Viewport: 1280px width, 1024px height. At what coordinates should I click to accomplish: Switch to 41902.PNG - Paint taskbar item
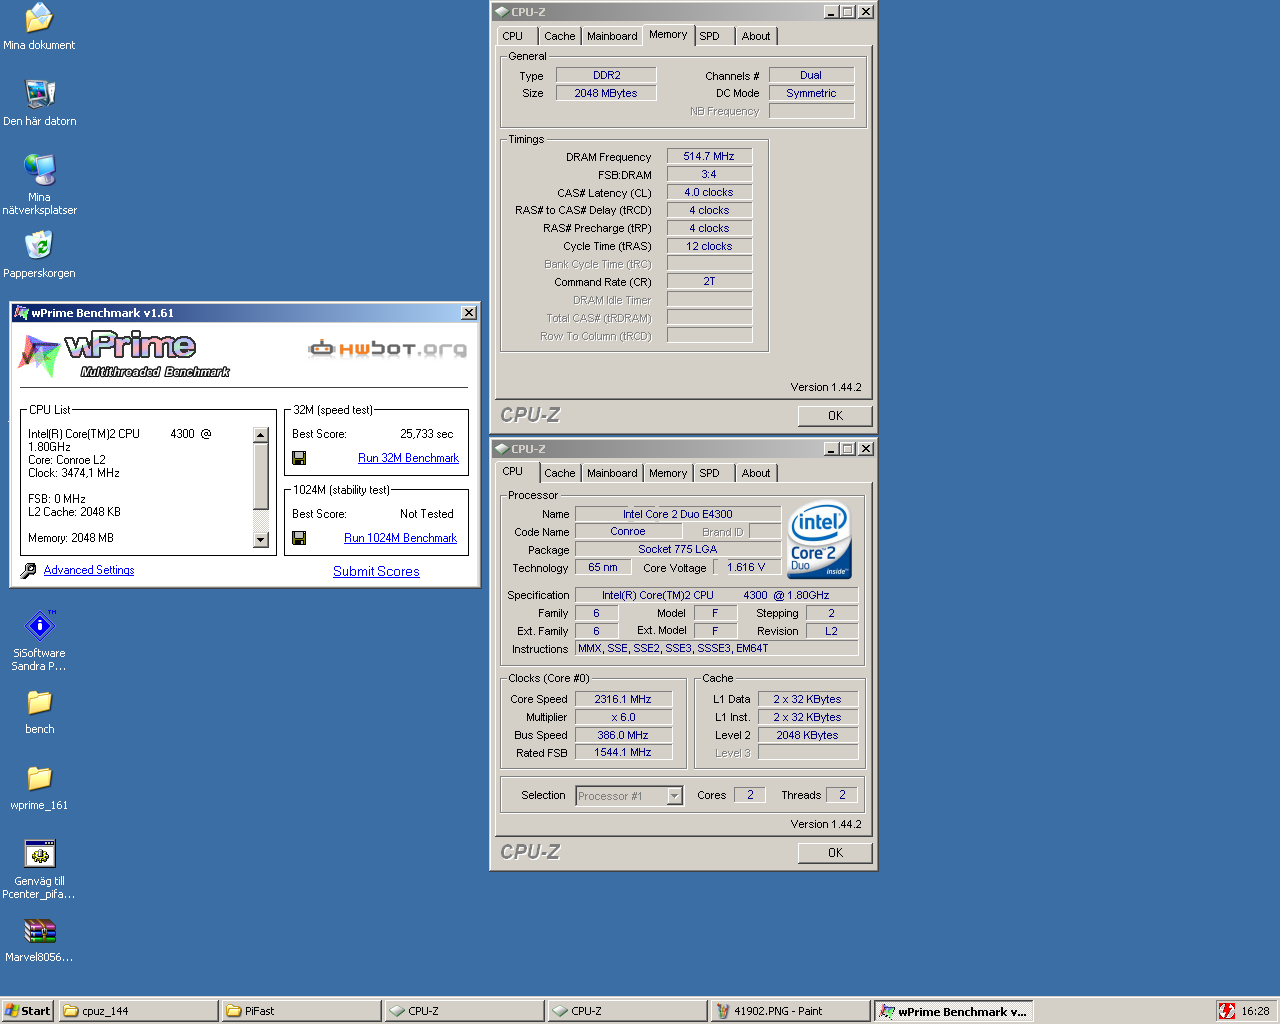(790, 1011)
